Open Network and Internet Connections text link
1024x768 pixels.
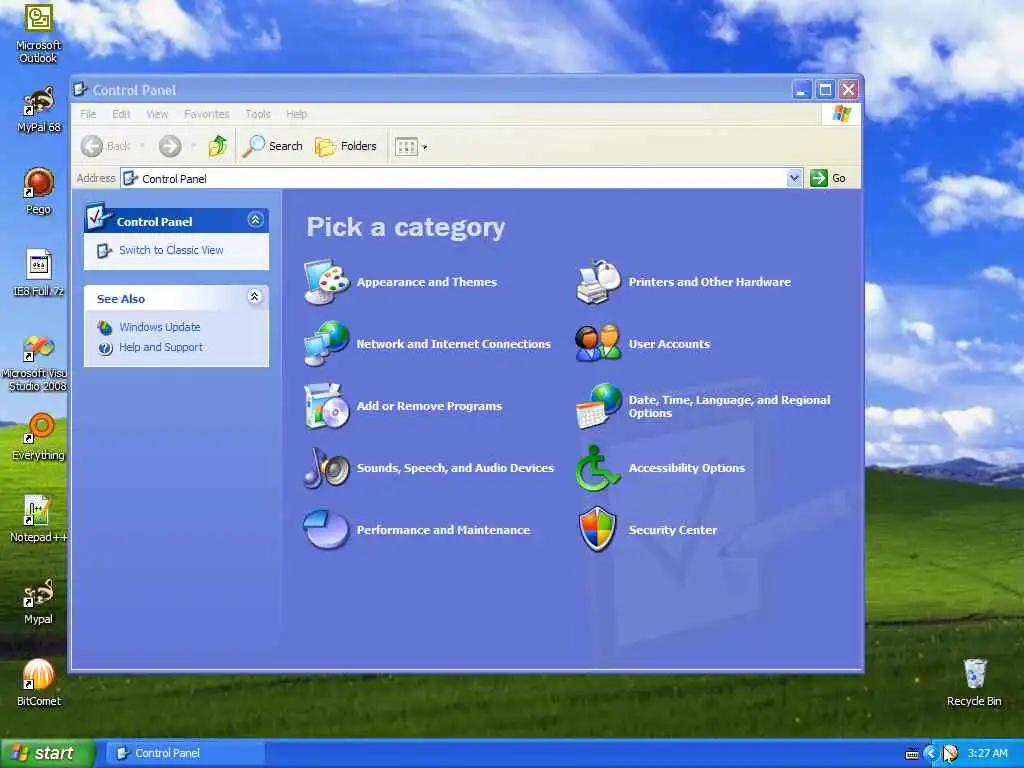453,344
